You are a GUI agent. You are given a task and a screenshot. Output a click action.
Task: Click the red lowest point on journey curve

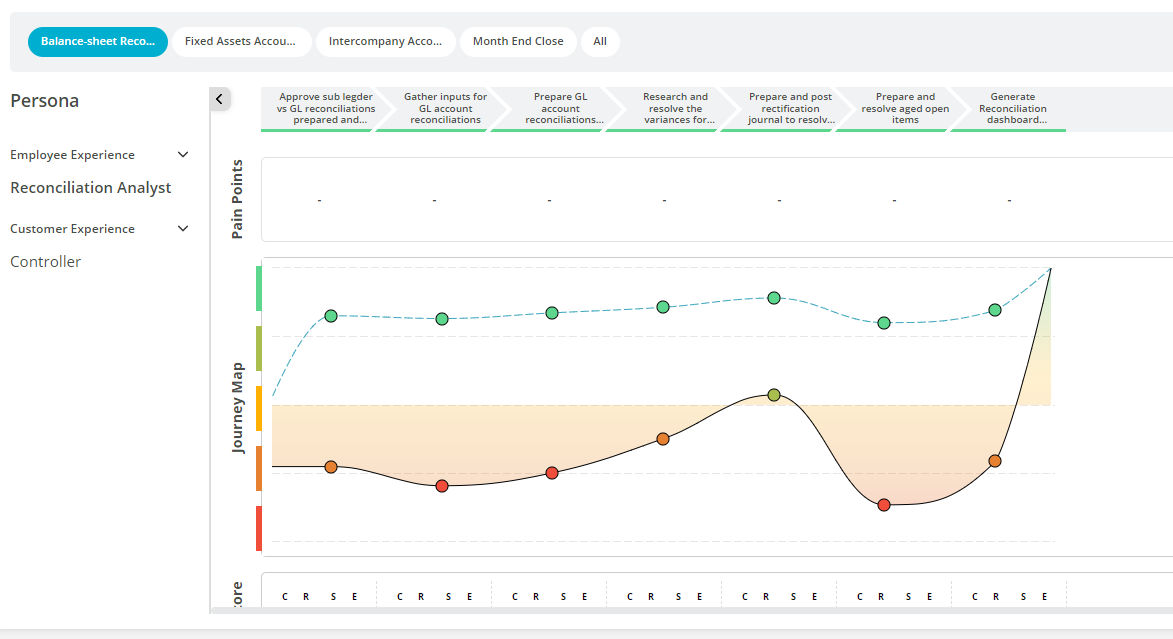[x=883, y=505]
